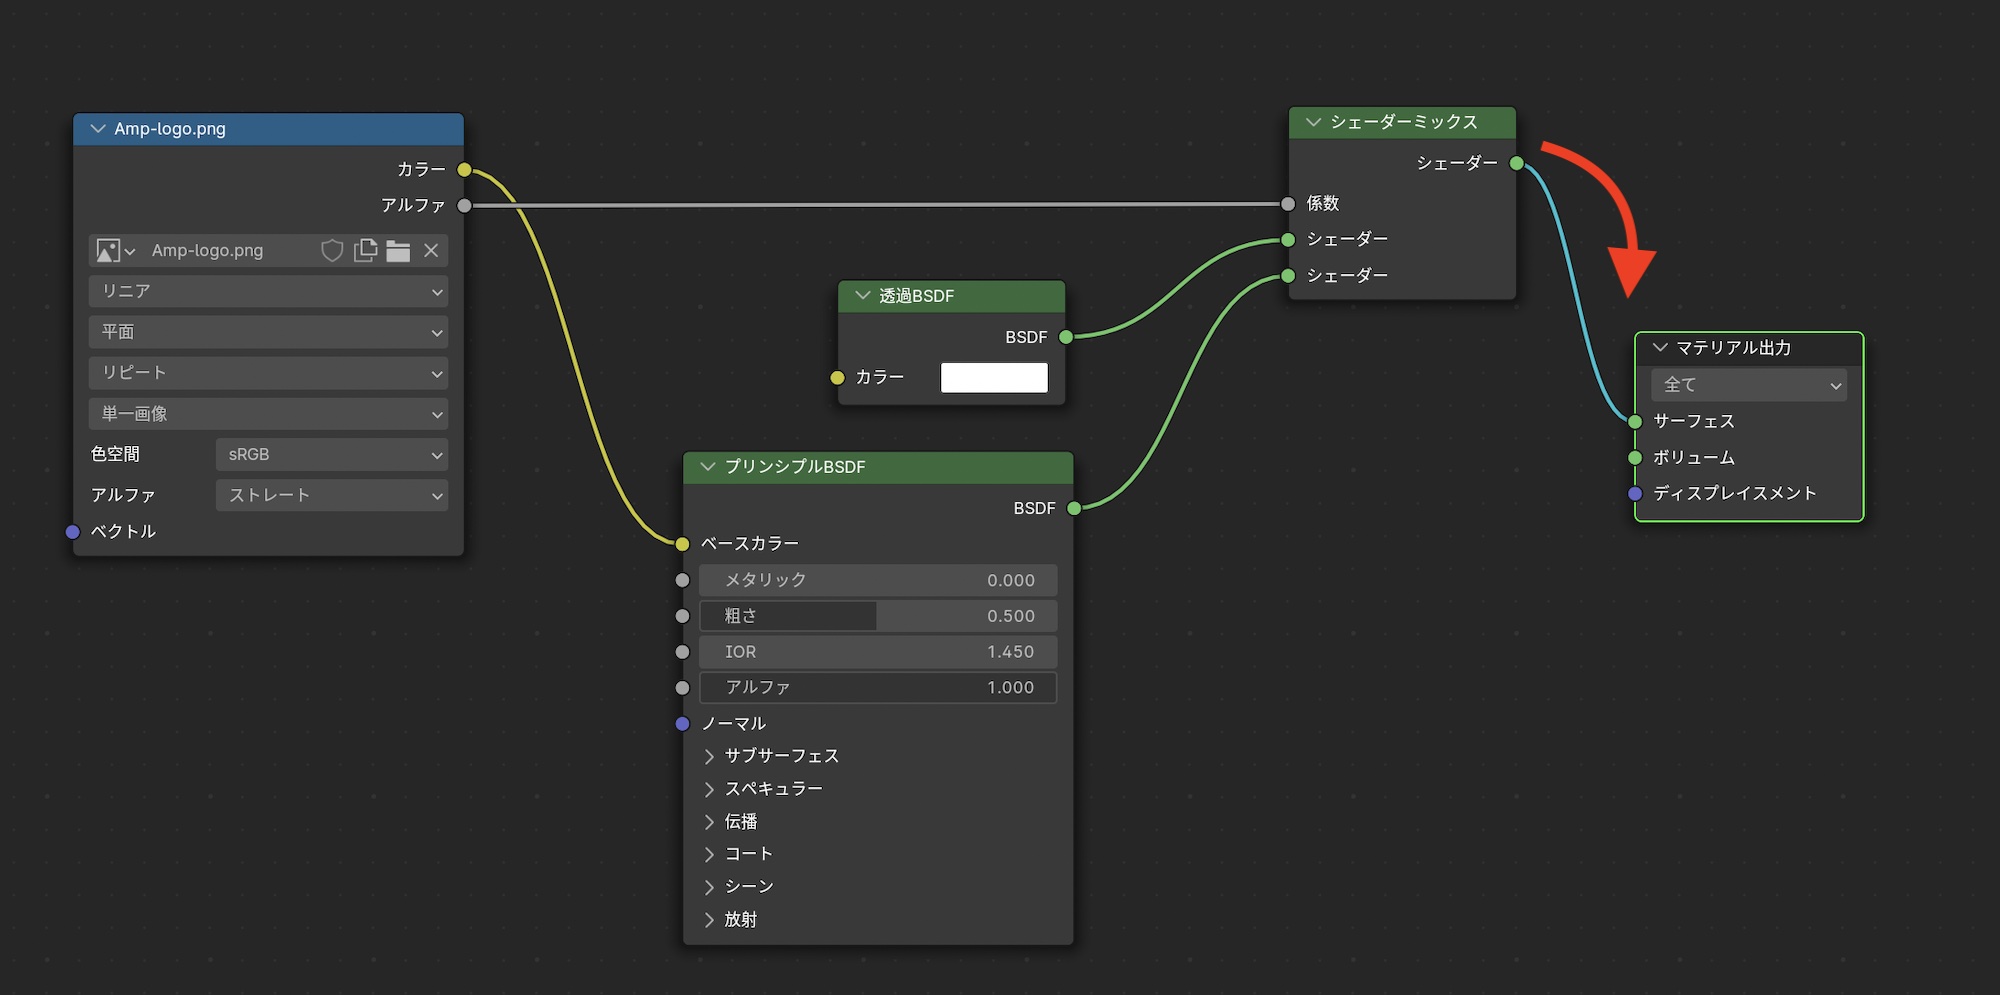Click the サーフェス input socket

[x=1635, y=422]
